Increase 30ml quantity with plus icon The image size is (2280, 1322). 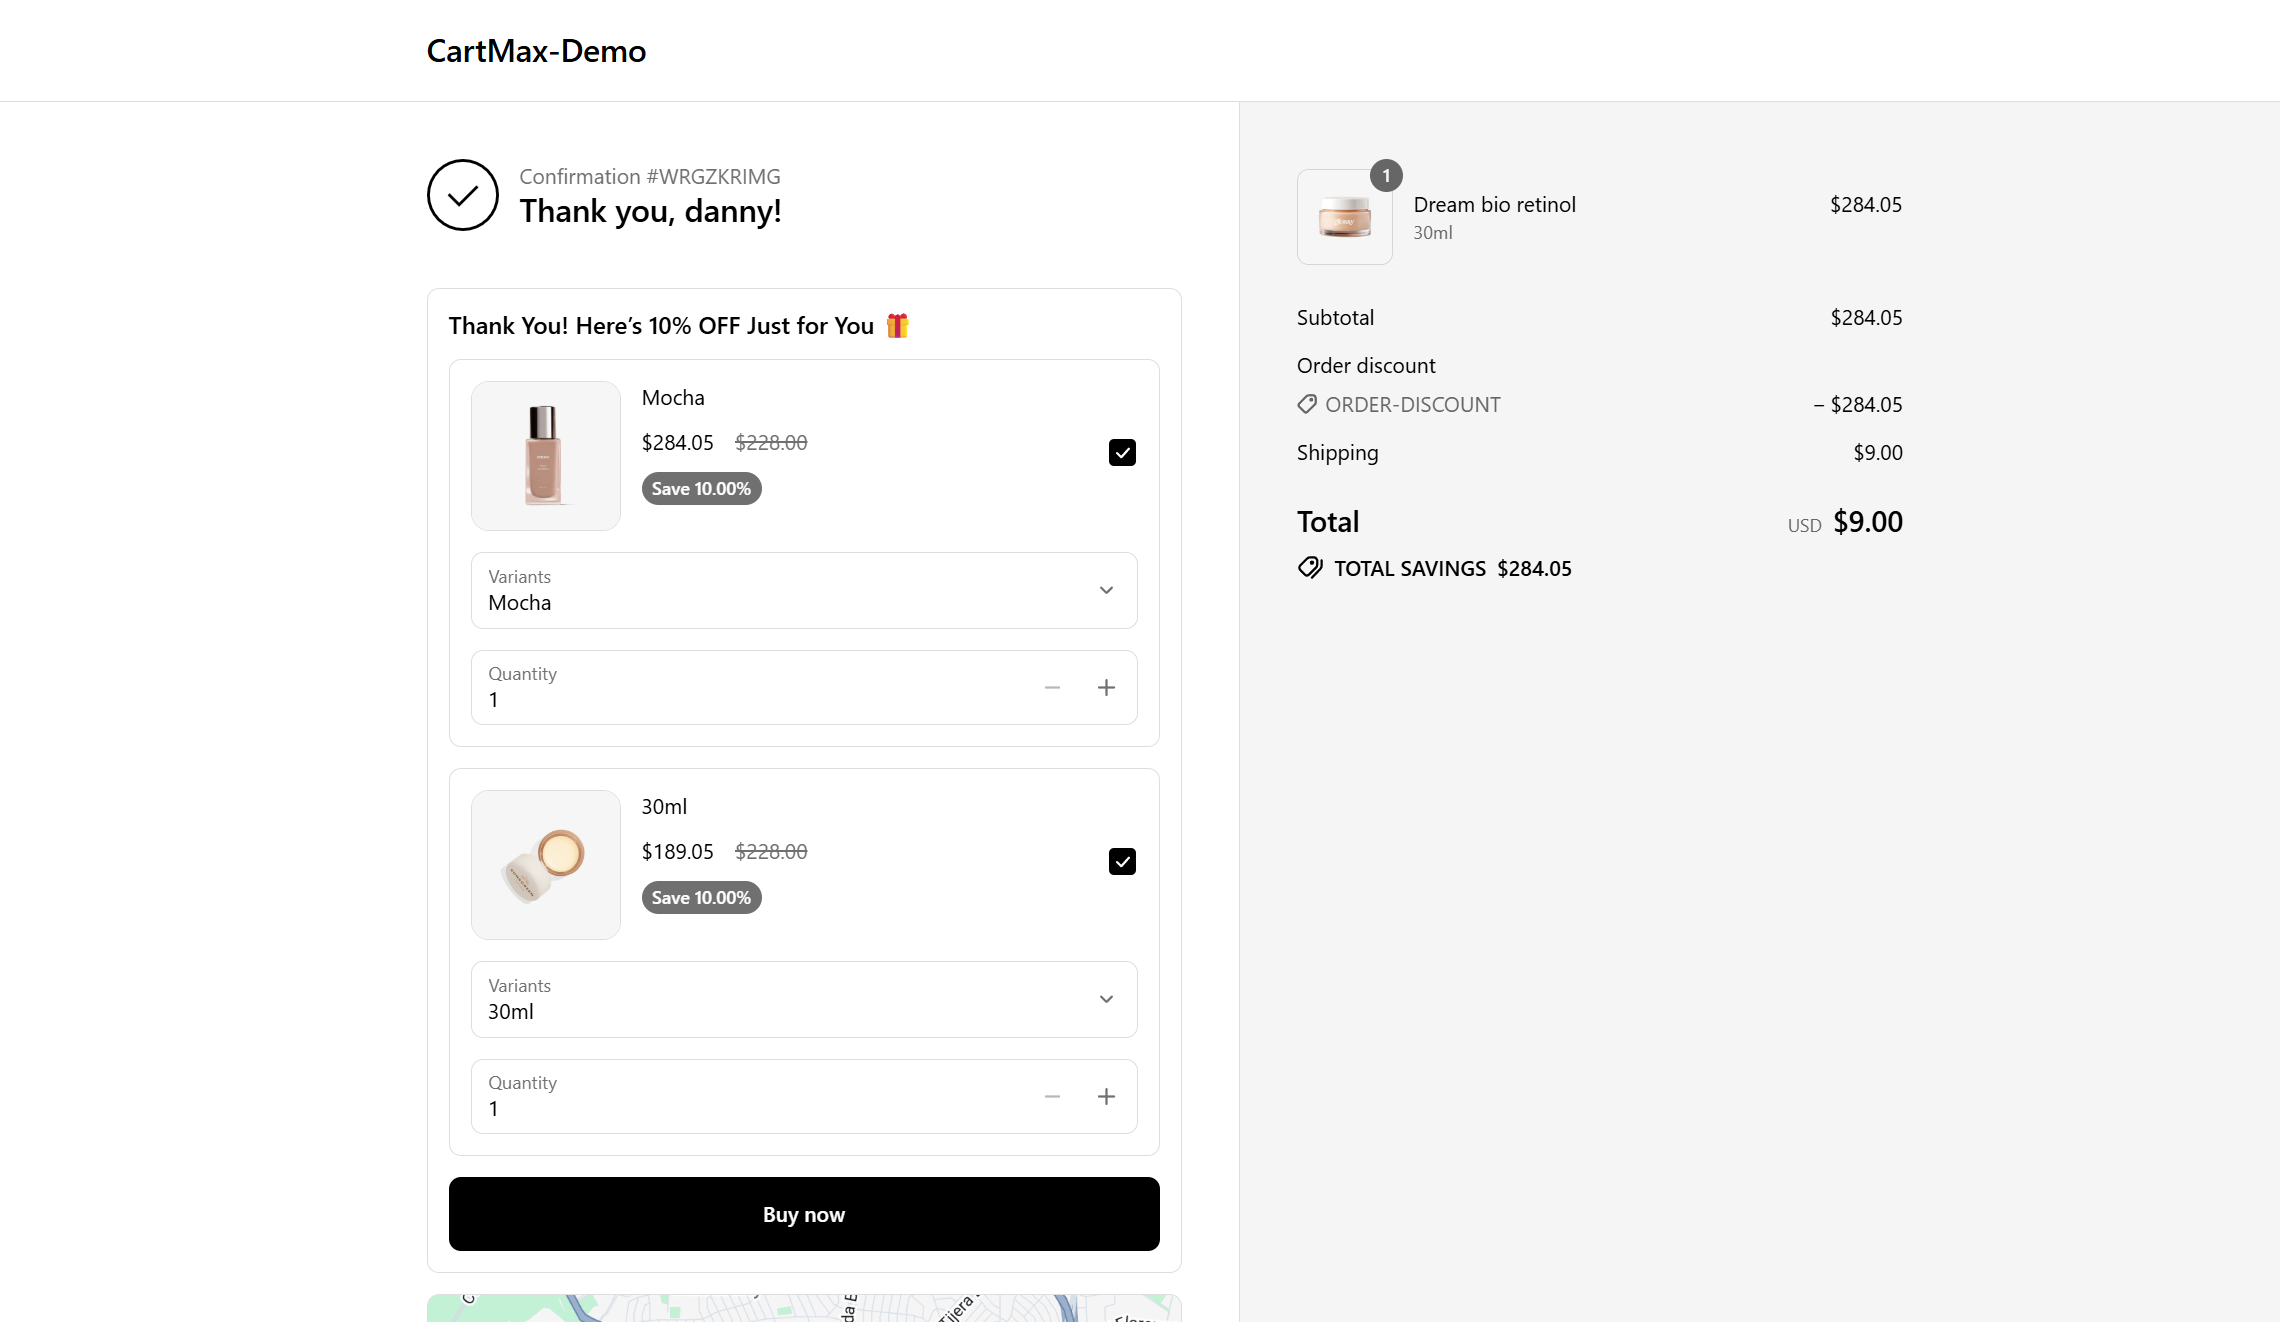pyautogui.click(x=1106, y=1097)
